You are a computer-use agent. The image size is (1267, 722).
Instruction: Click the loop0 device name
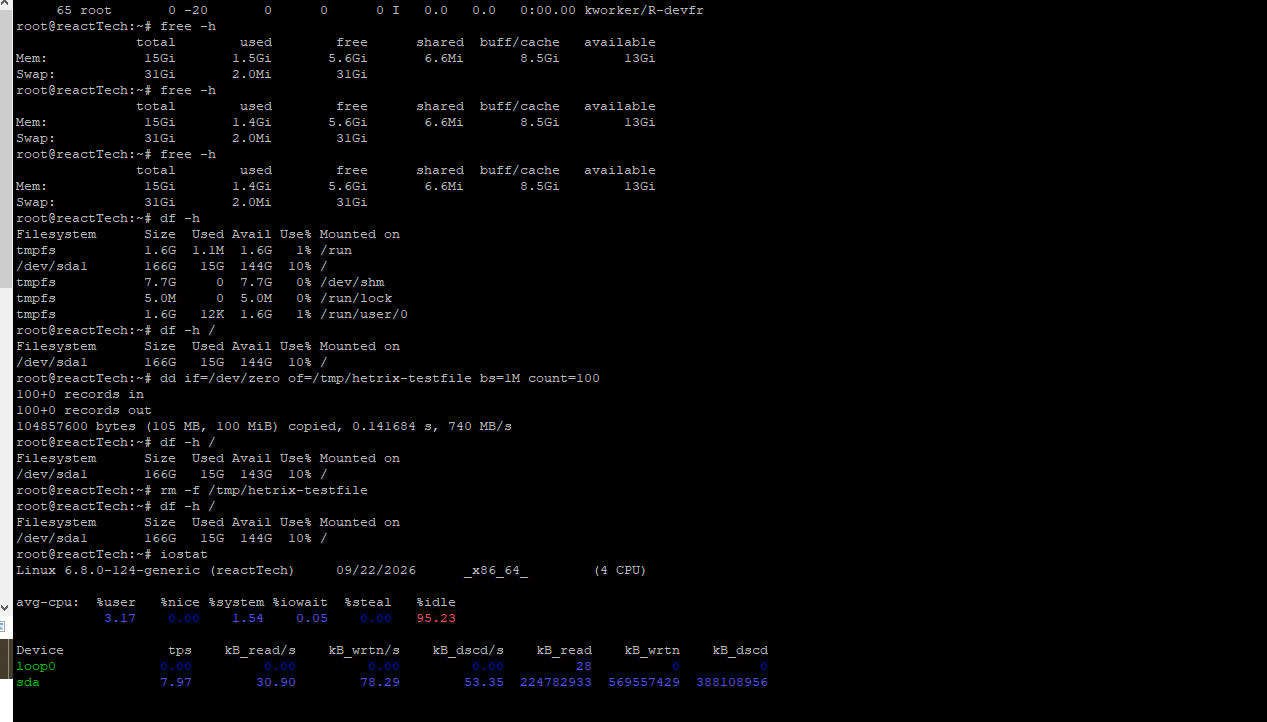(36, 666)
